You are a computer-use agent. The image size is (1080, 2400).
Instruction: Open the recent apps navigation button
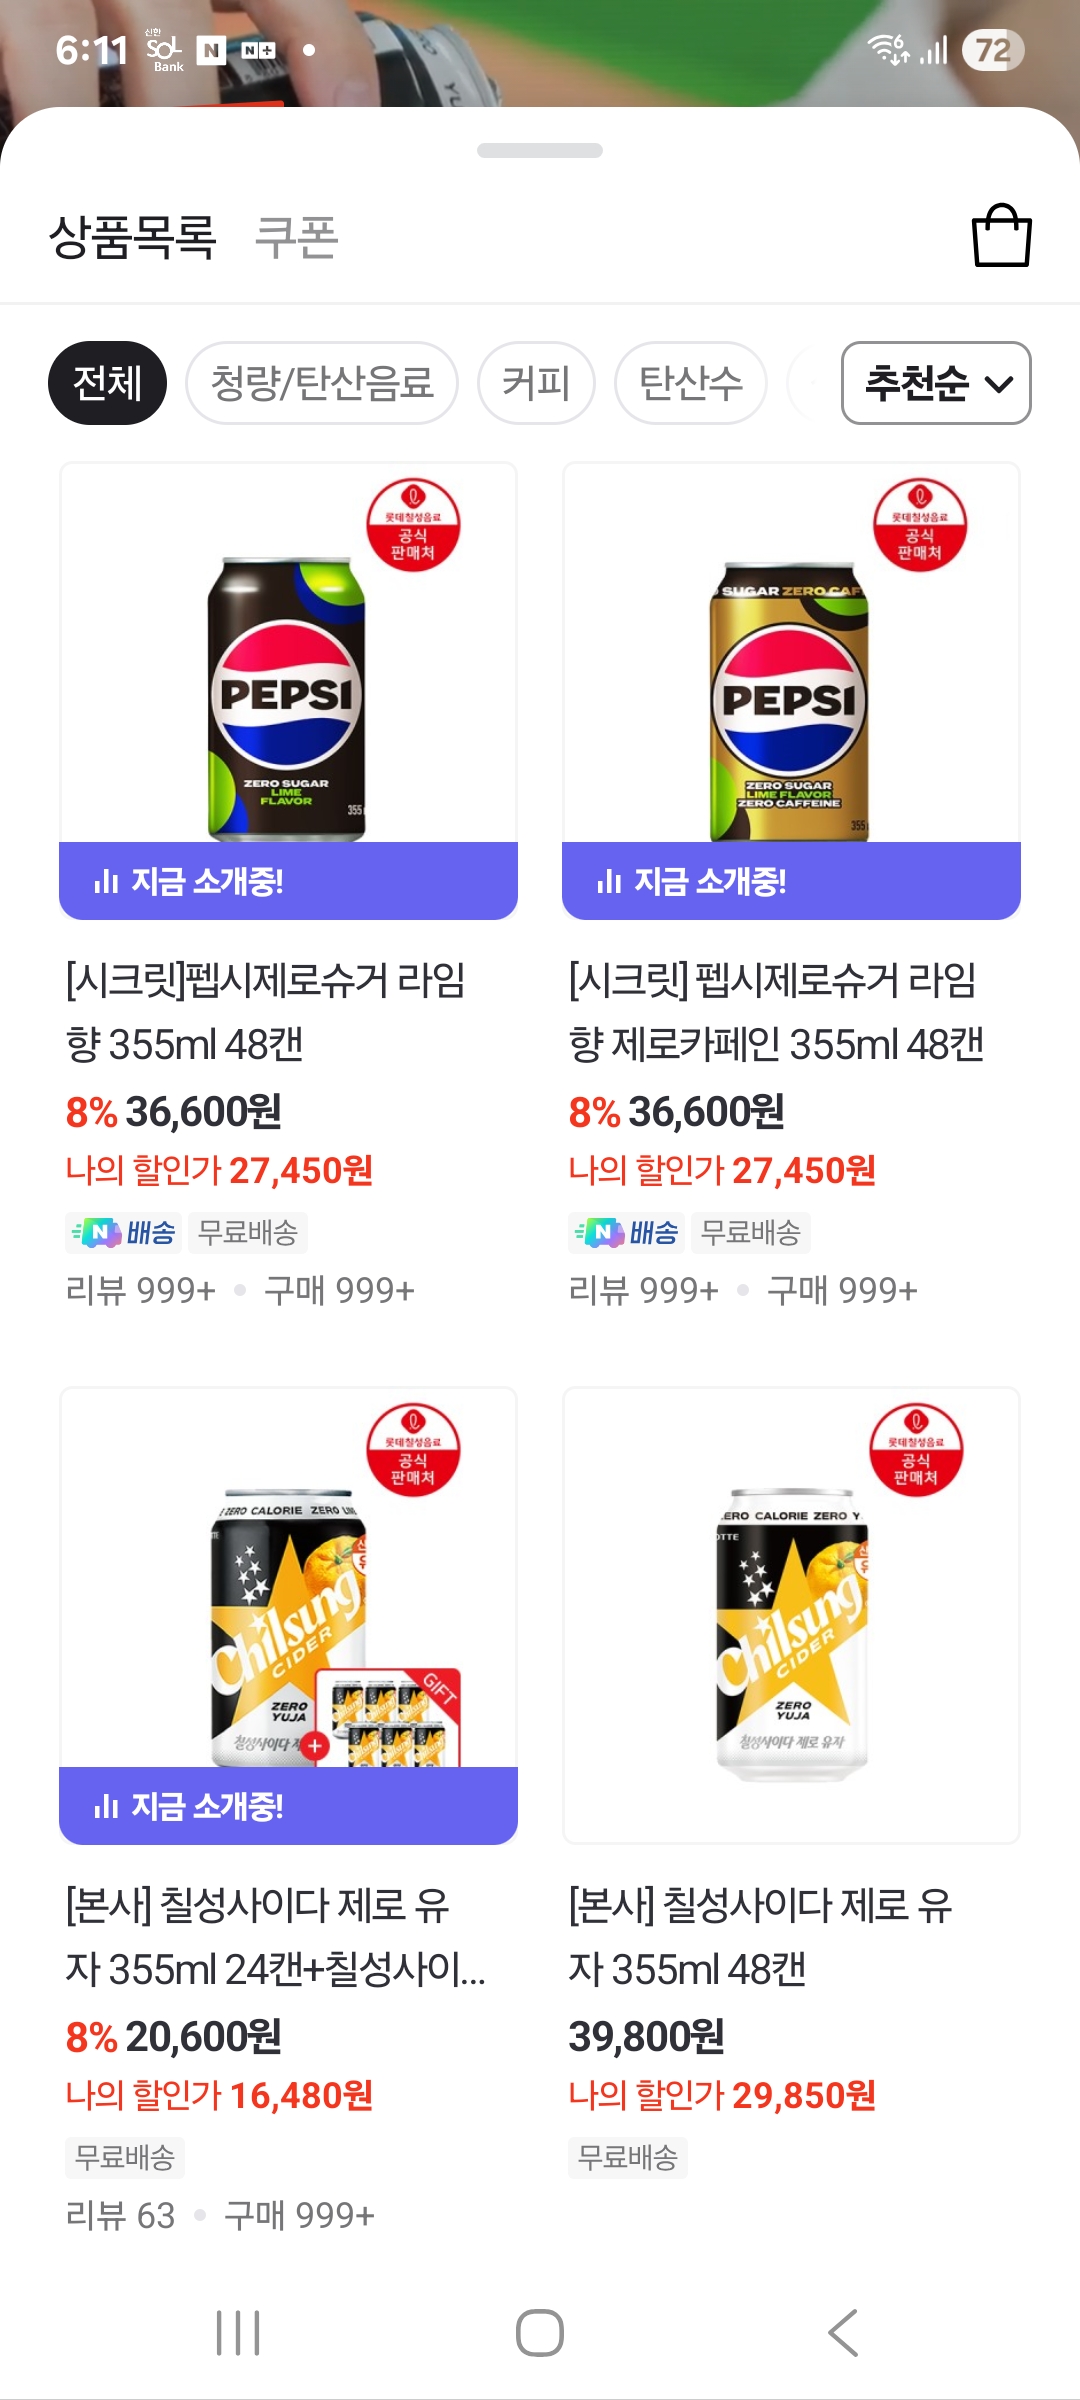click(238, 2333)
